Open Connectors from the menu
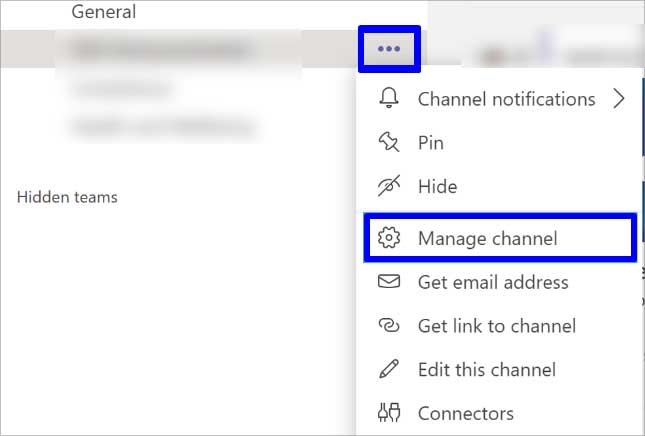Viewport: 645px width, 436px height. click(x=500, y=413)
